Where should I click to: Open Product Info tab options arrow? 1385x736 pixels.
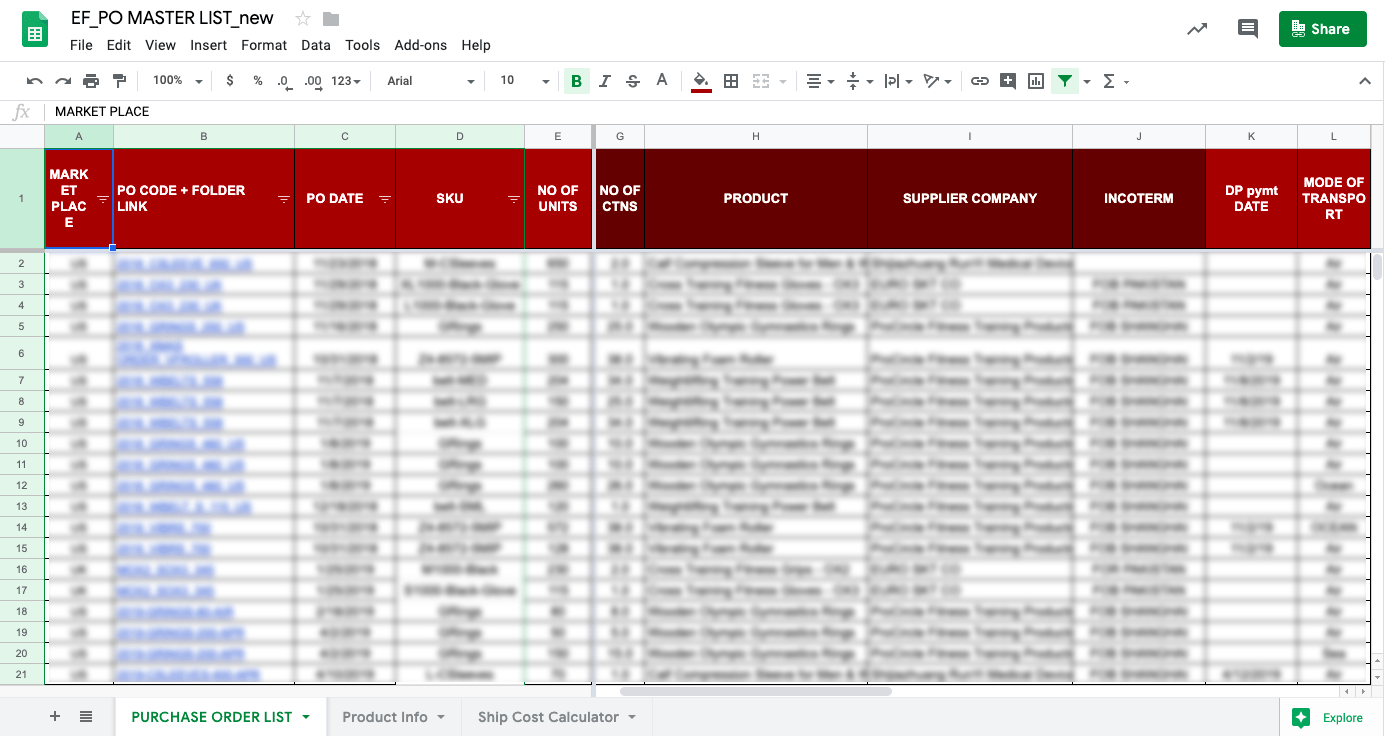click(441, 717)
